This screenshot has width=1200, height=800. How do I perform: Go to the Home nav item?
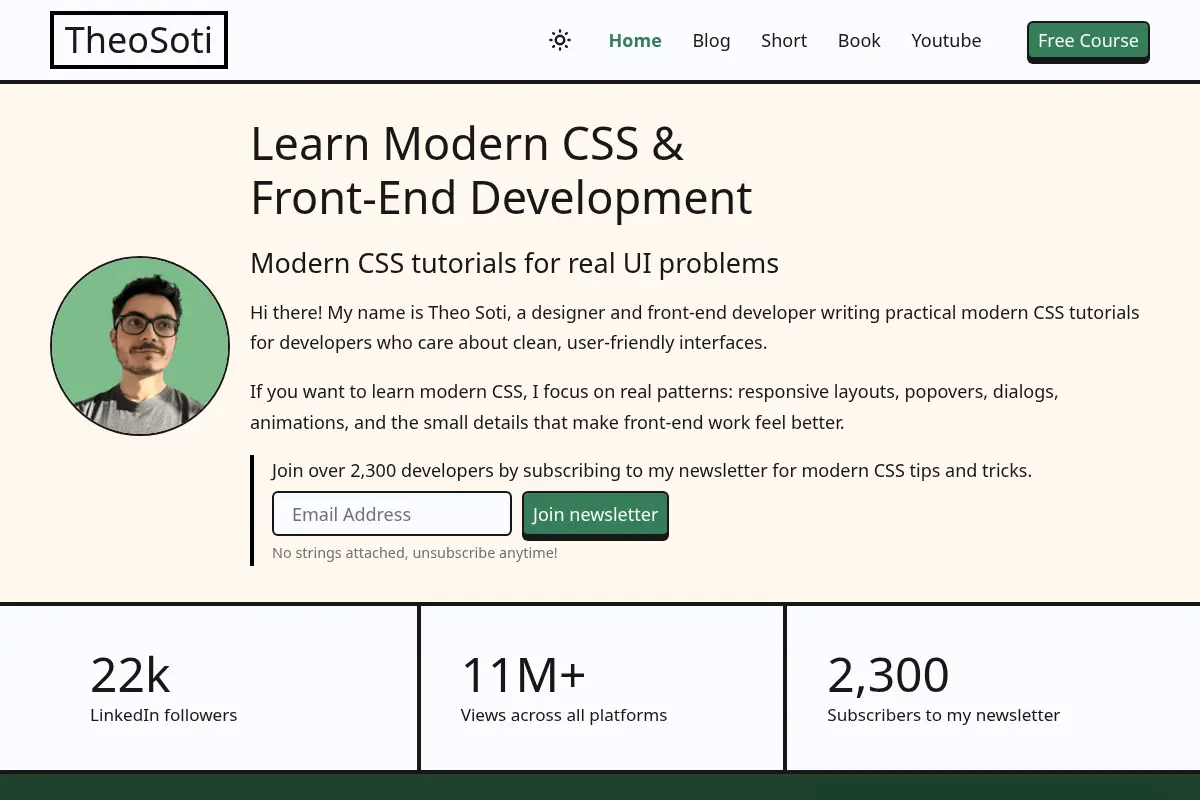pyautogui.click(x=635, y=40)
